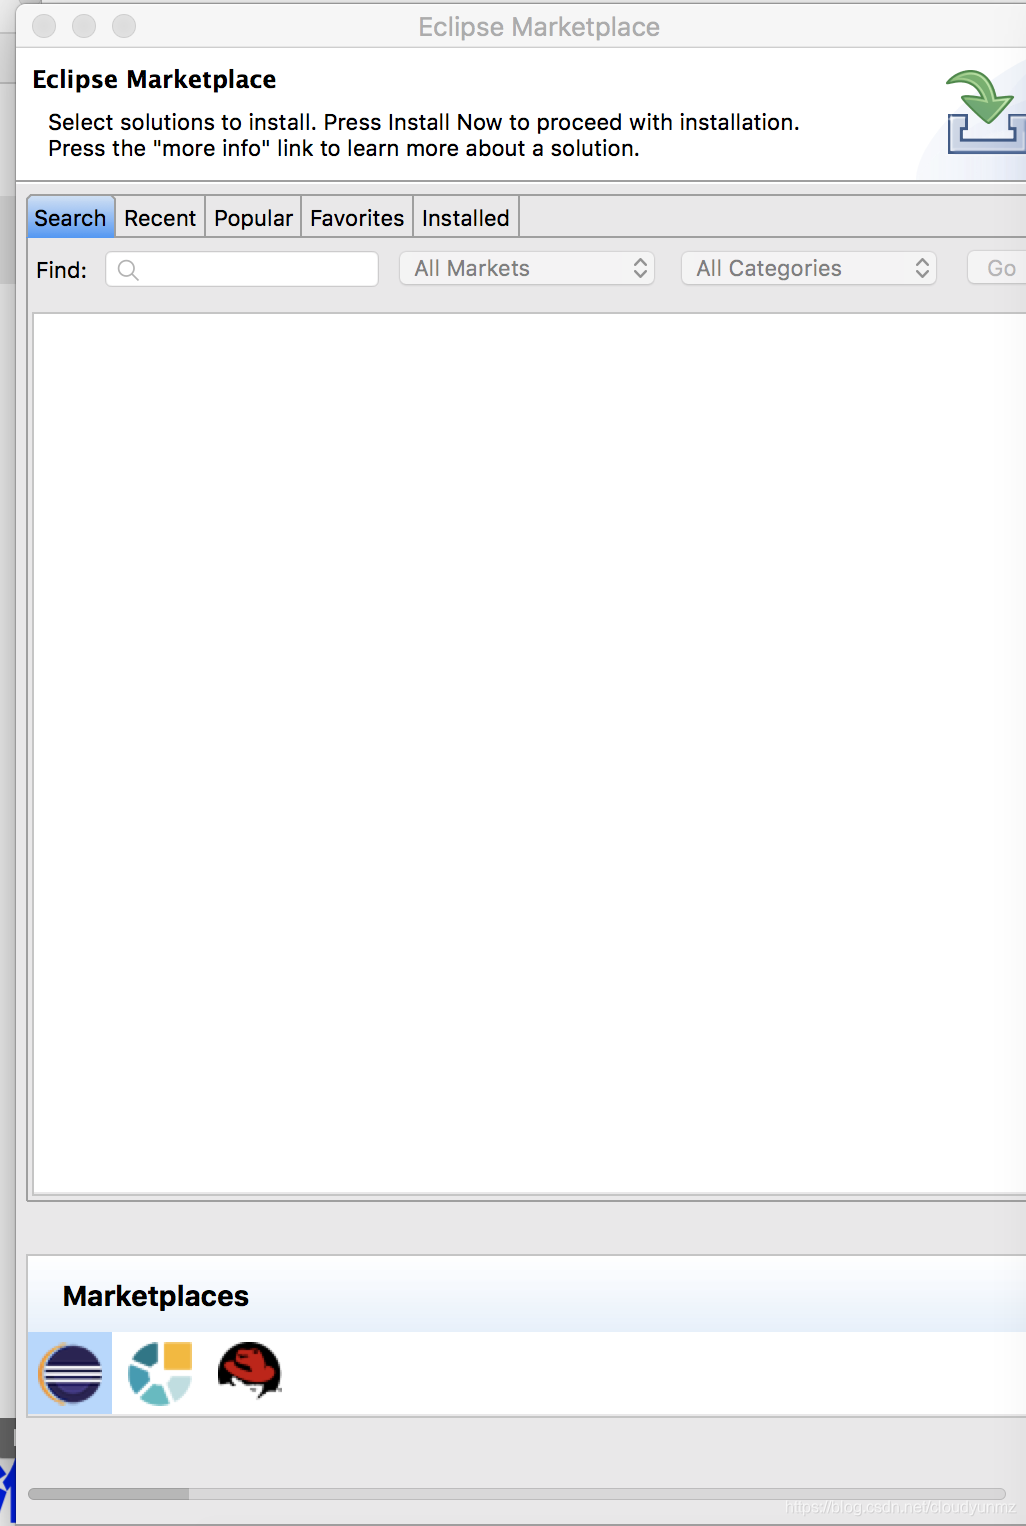
Task: Click the Go button
Action: 998,268
